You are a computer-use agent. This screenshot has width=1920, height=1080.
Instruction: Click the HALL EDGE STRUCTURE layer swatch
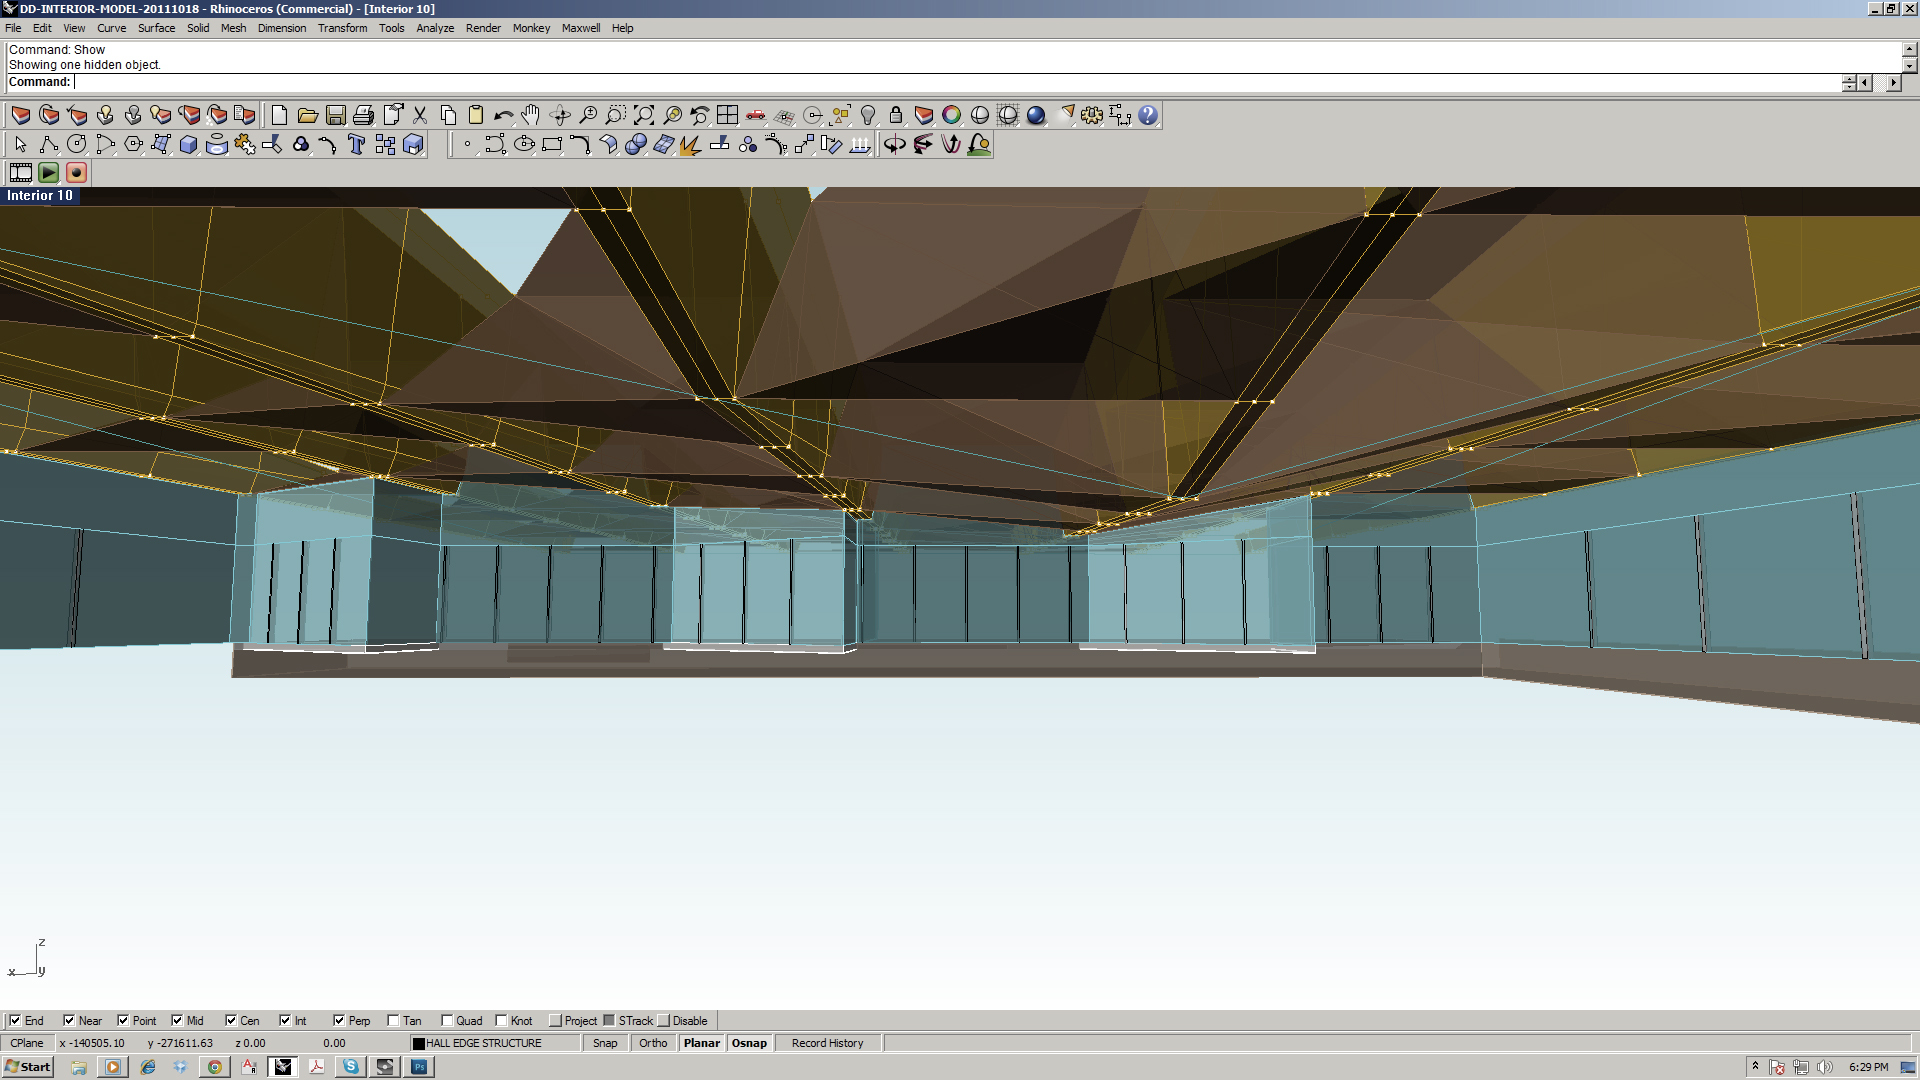point(419,1043)
